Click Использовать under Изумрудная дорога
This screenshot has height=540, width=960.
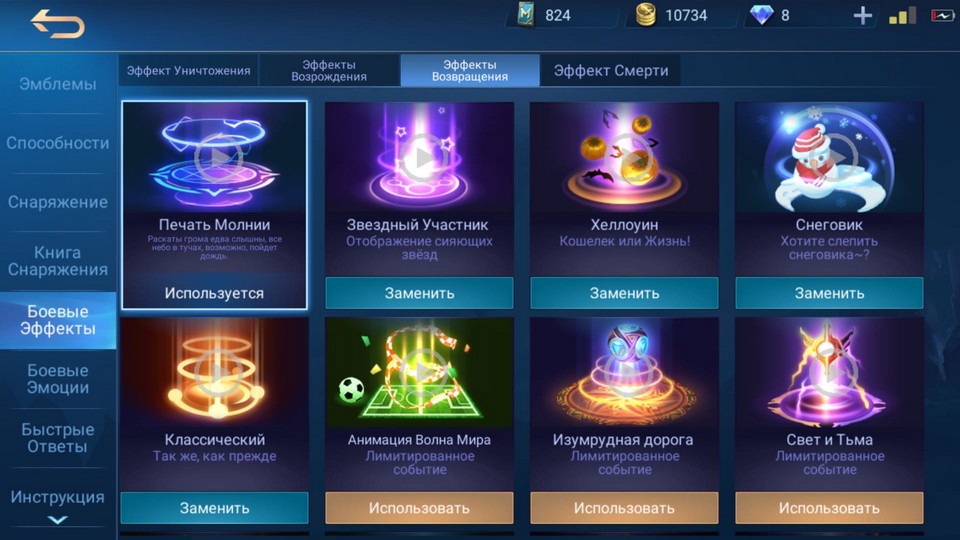tap(624, 508)
